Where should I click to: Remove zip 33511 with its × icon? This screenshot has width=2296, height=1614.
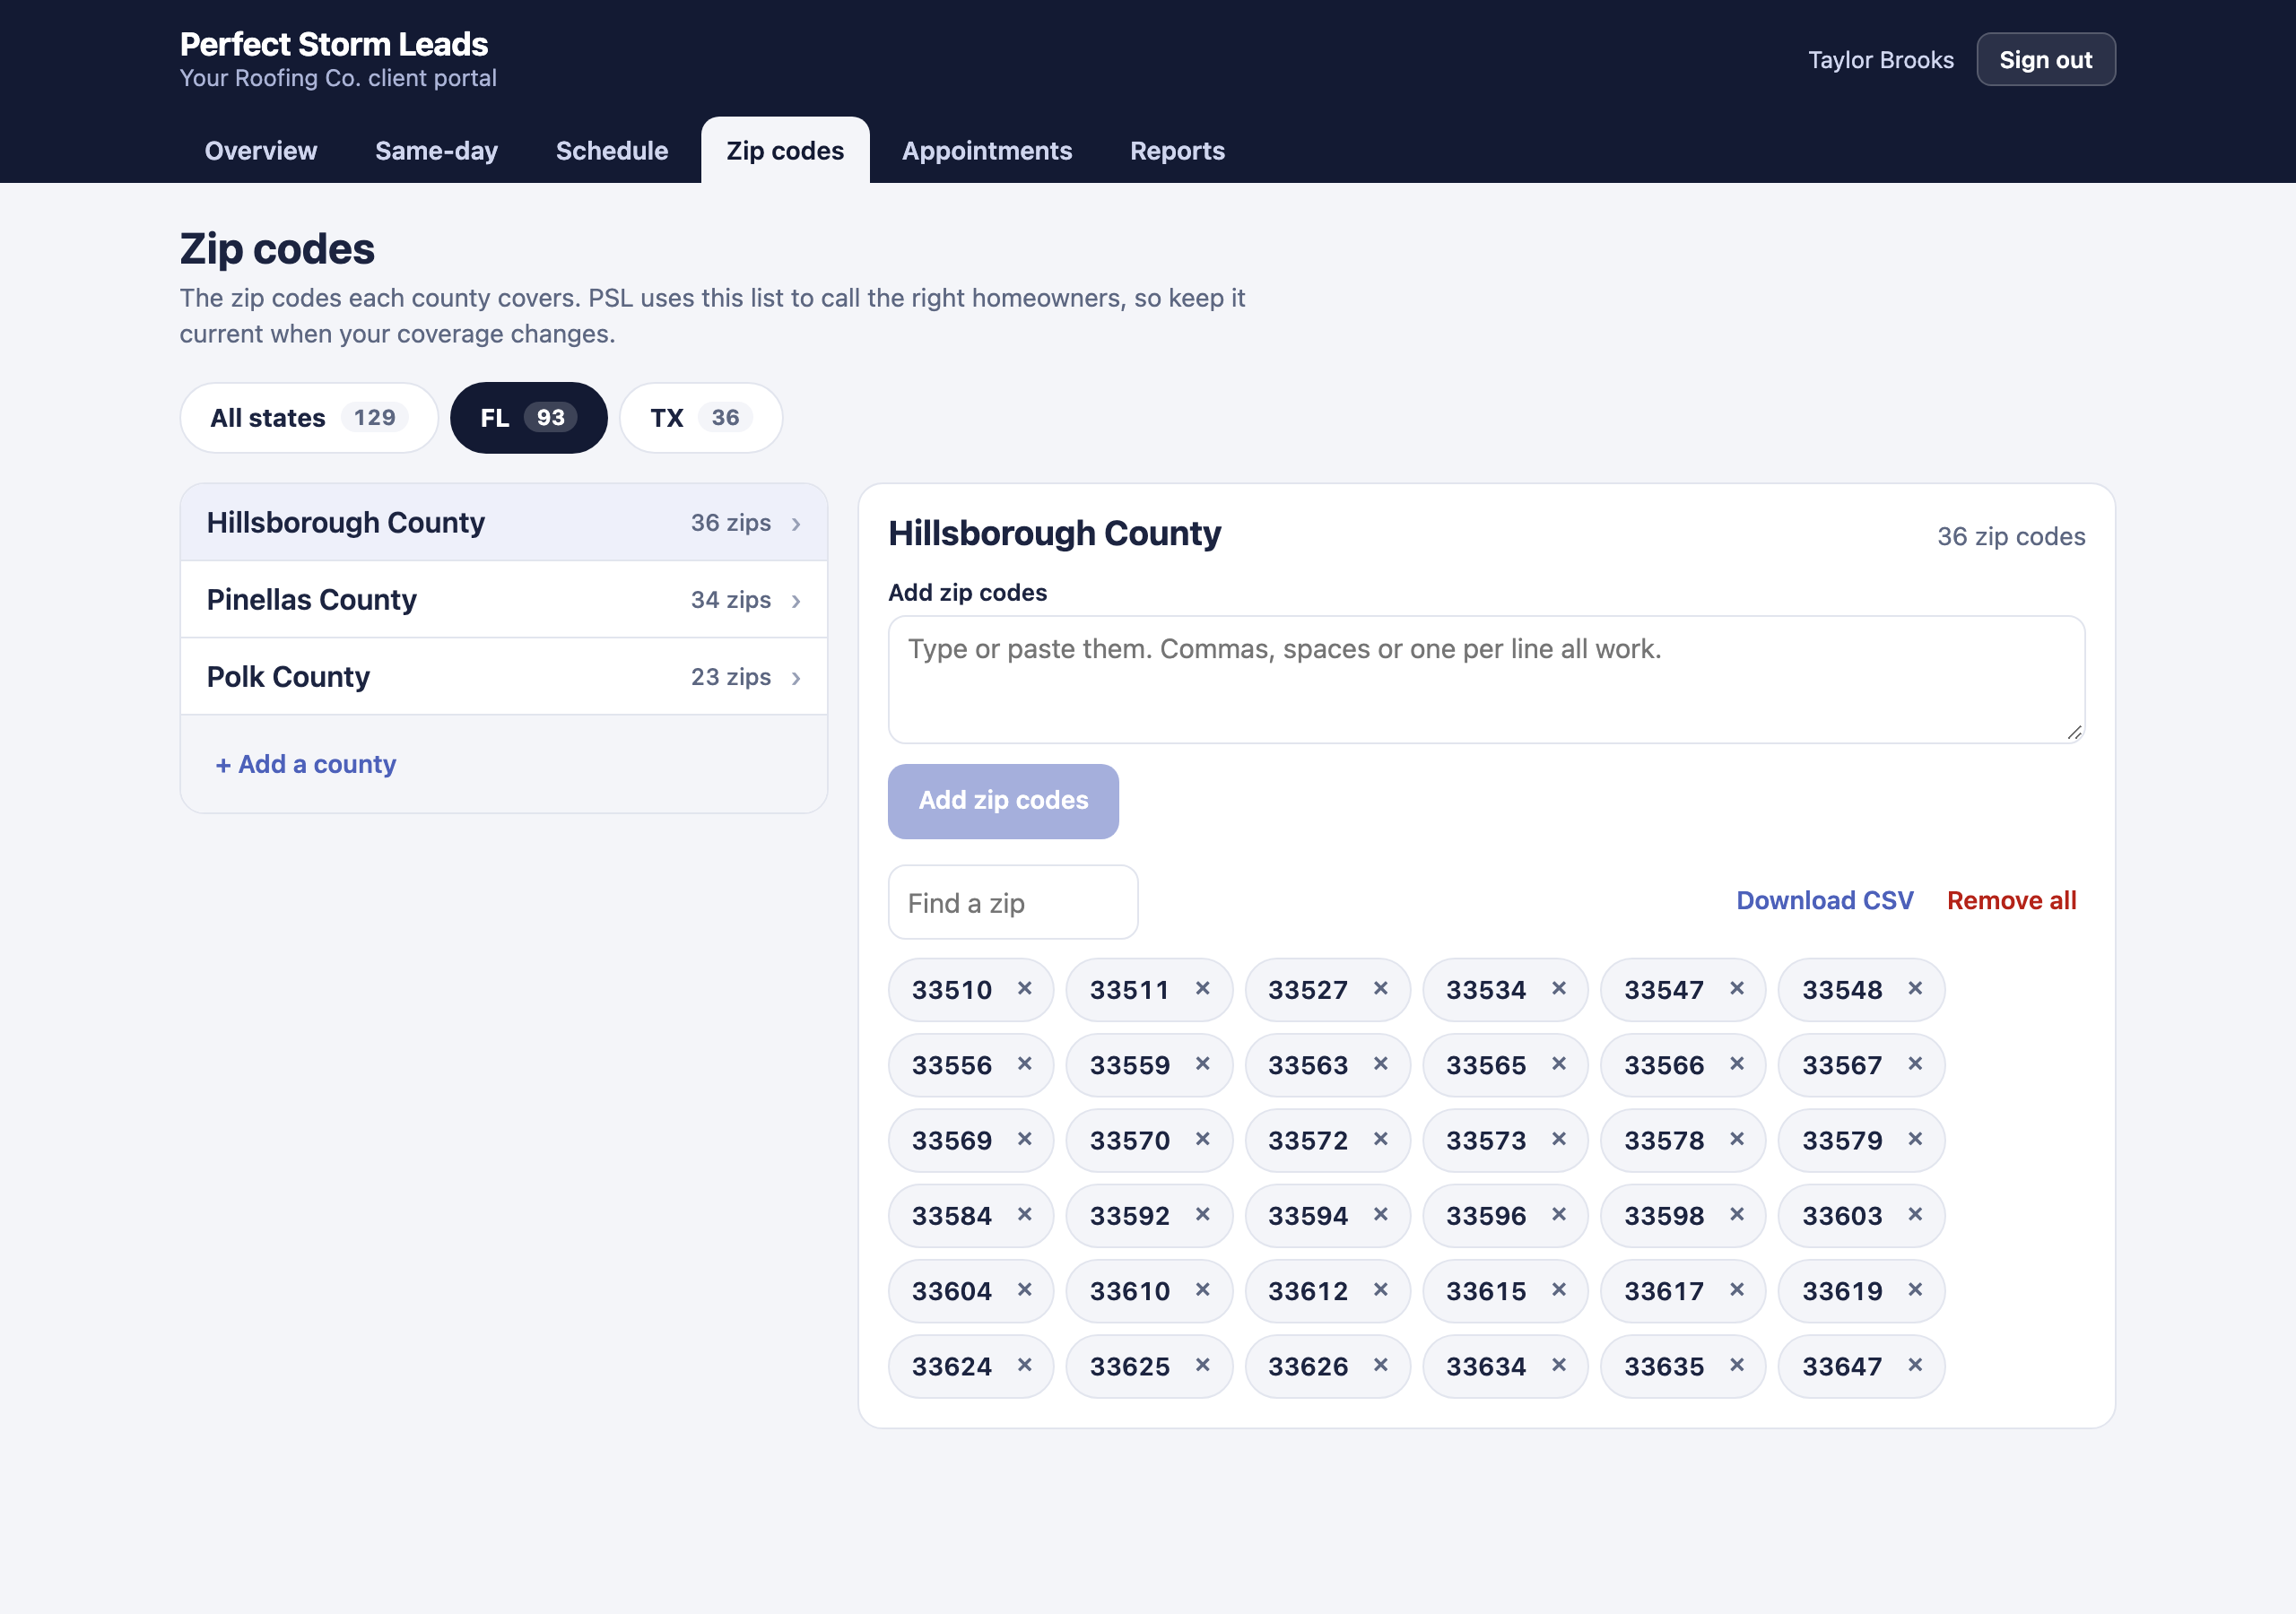(x=1202, y=989)
